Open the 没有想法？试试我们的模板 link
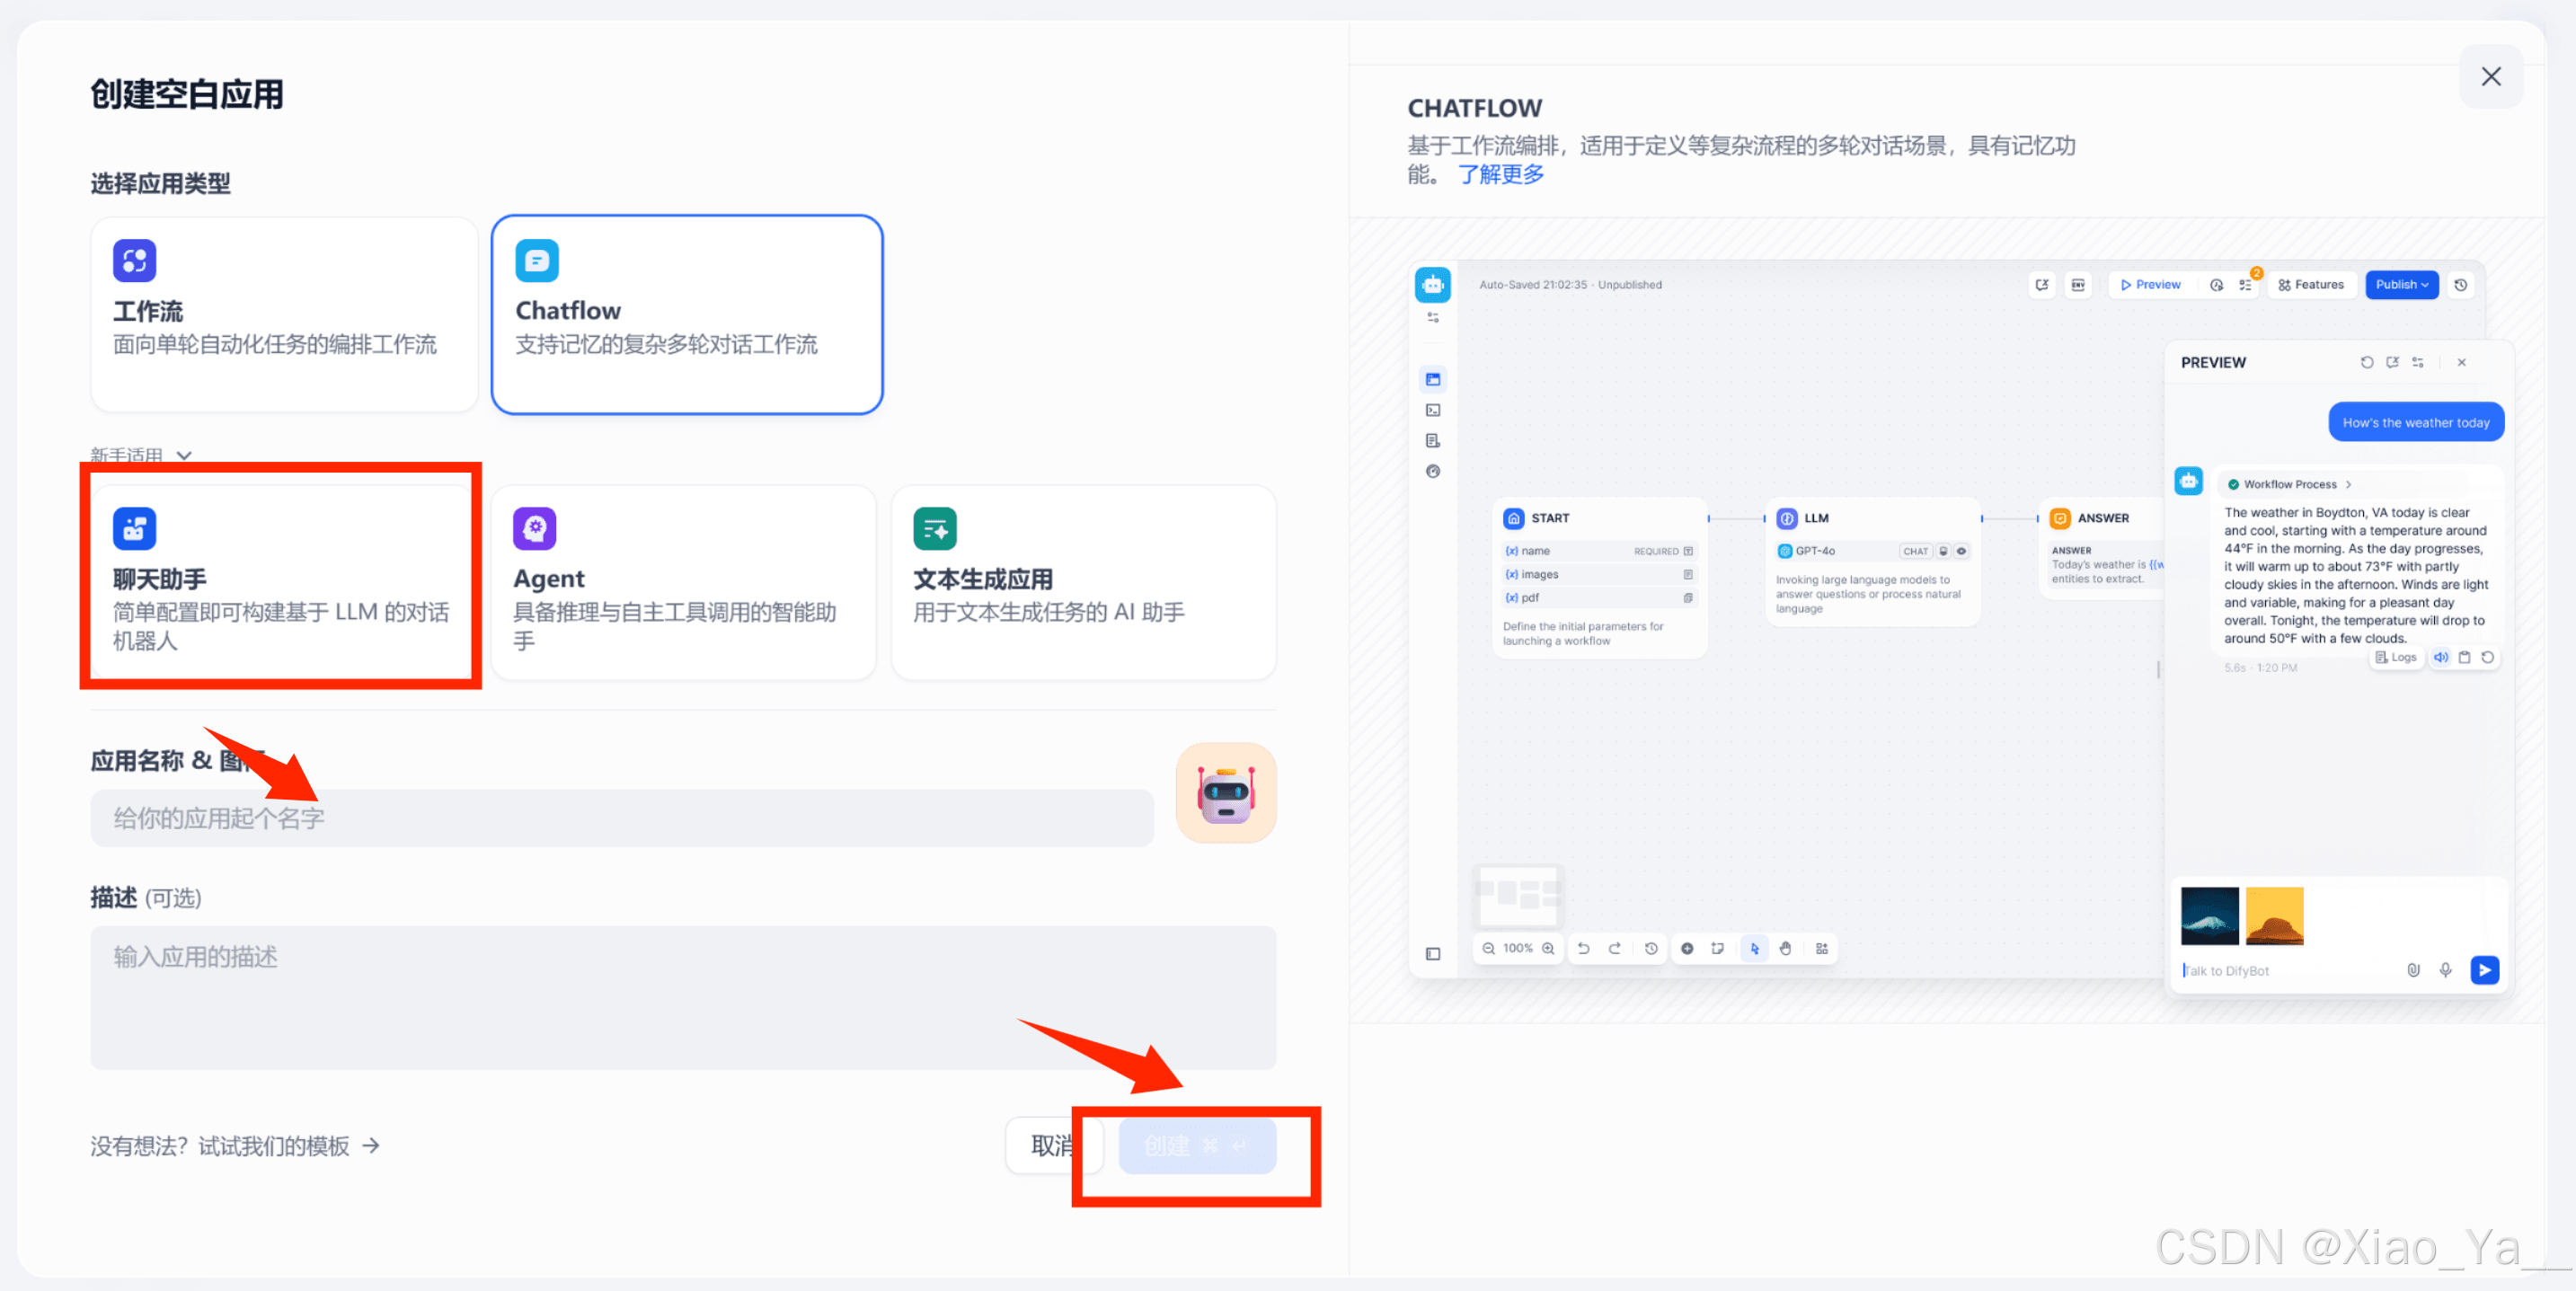 point(235,1145)
